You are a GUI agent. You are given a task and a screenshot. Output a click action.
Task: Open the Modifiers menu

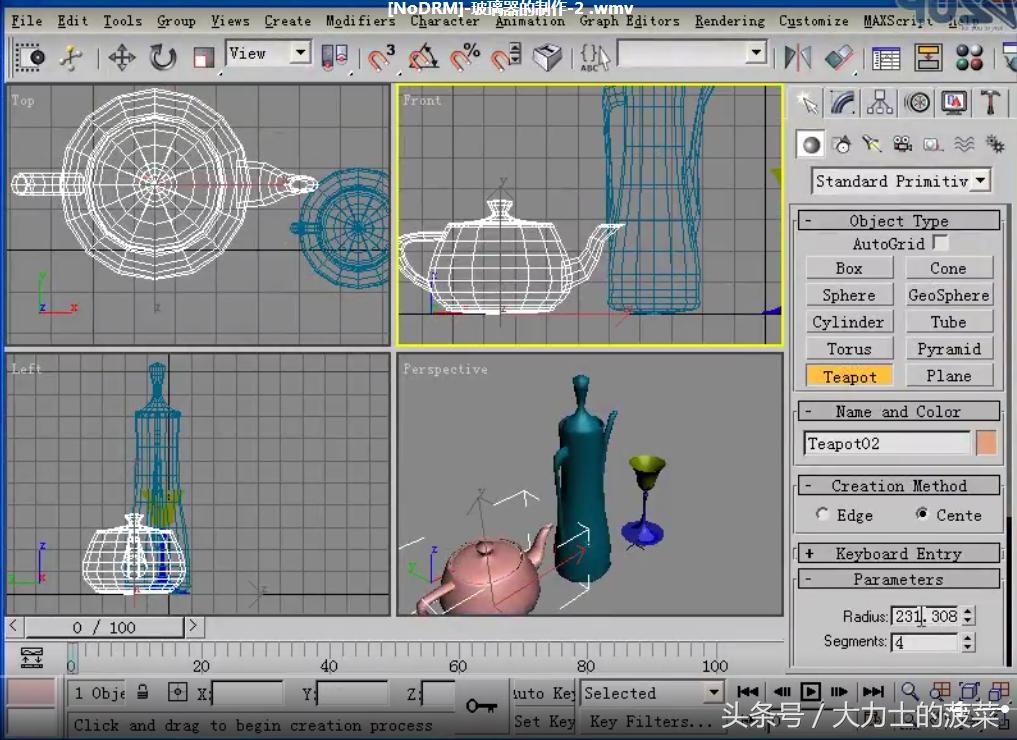(x=360, y=20)
